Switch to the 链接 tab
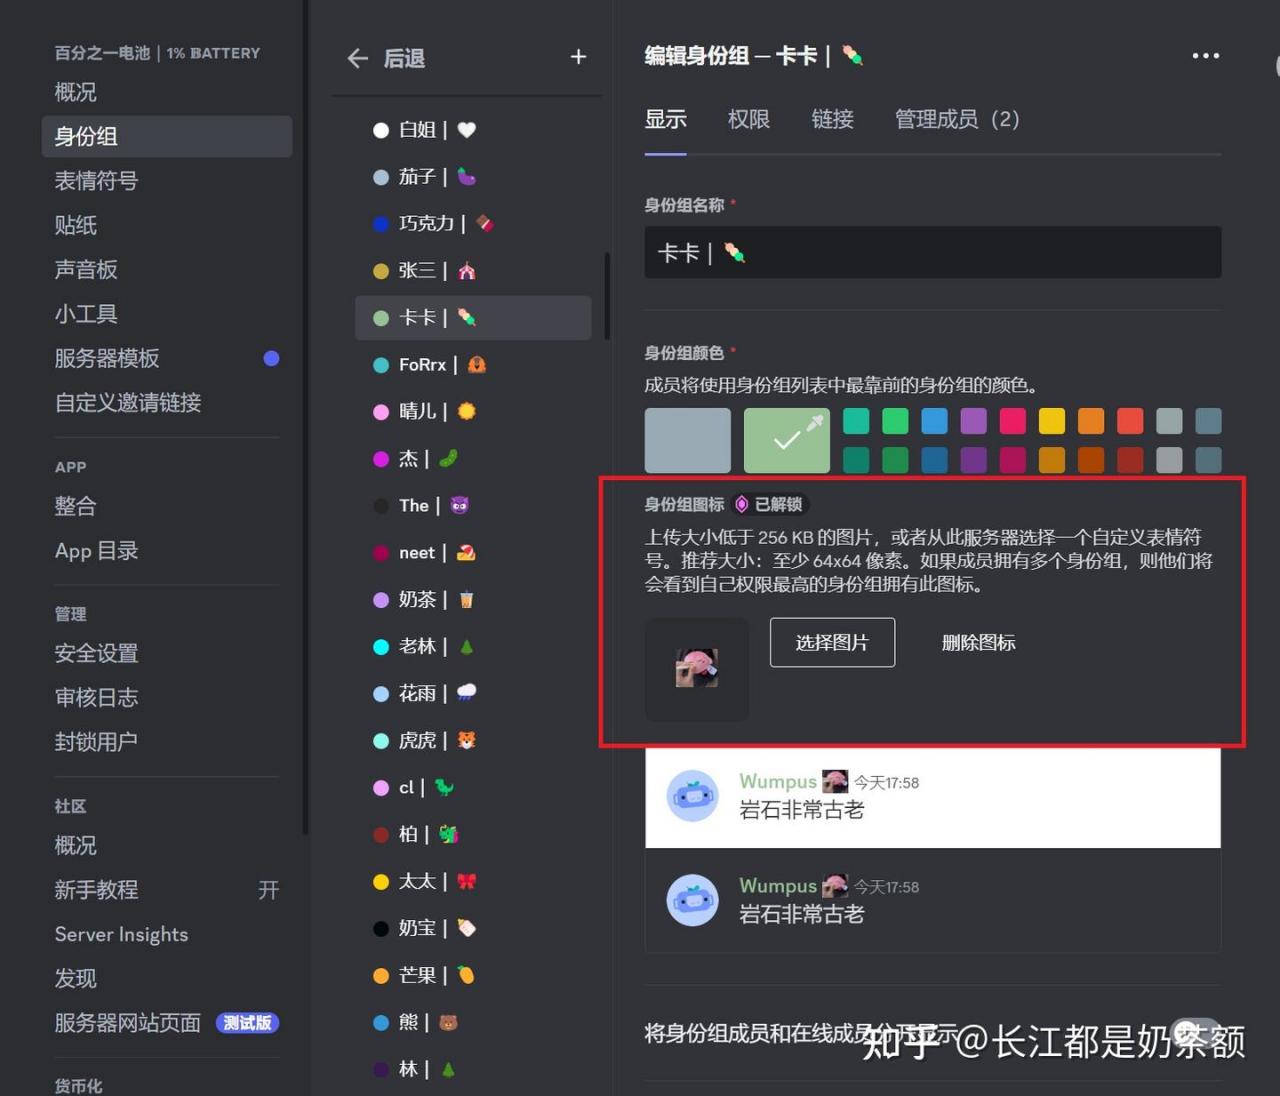 click(x=833, y=119)
